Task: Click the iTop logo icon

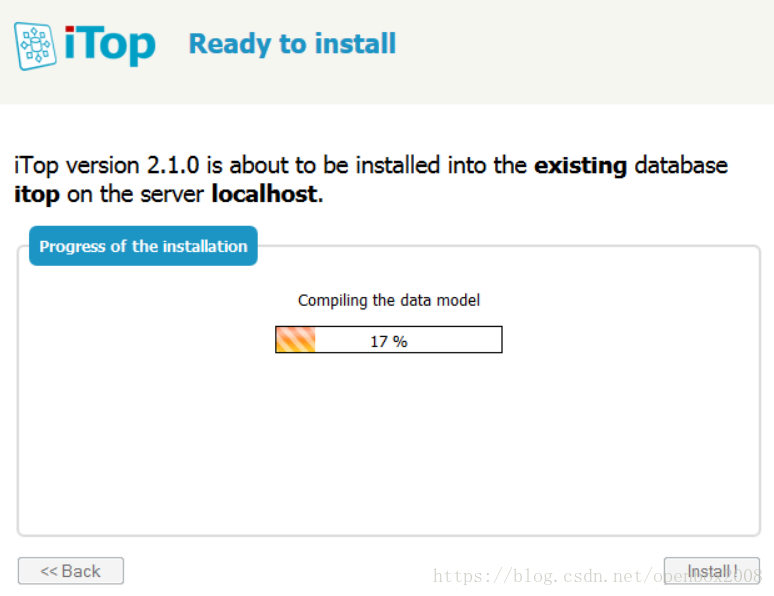Action: (x=35, y=46)
